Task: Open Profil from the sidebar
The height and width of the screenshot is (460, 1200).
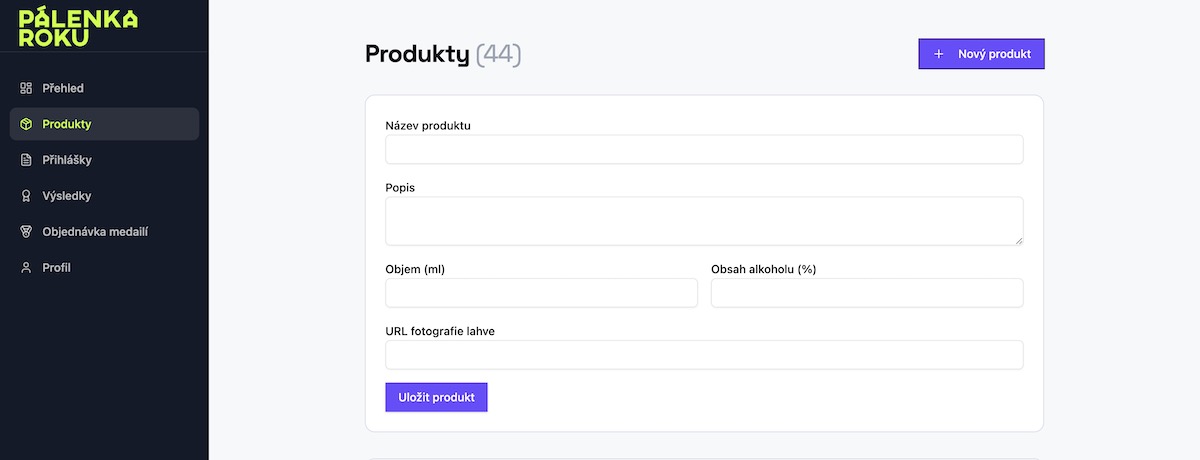Action: 104,268
